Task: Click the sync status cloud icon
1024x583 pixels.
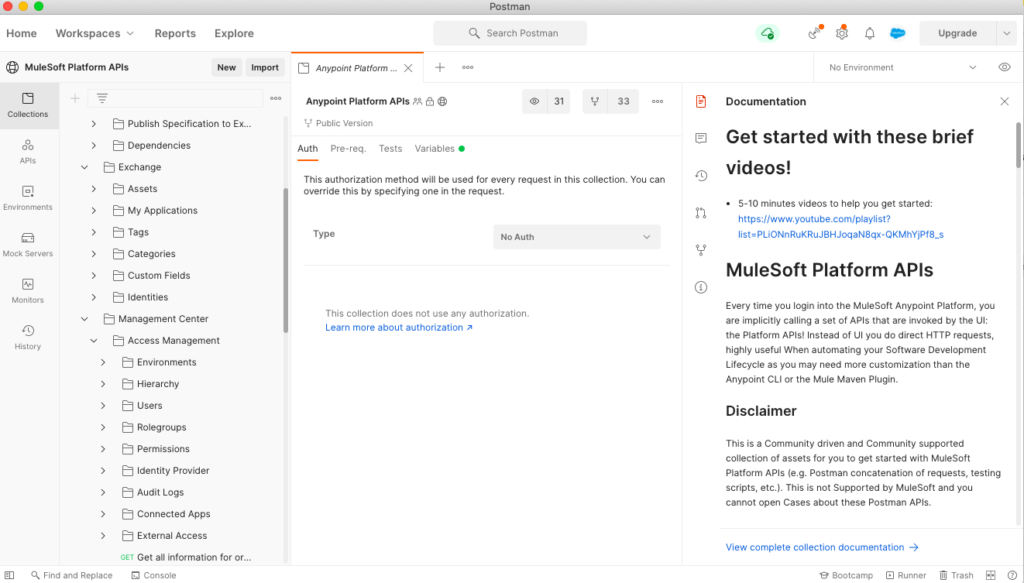Action: [767, 33]
